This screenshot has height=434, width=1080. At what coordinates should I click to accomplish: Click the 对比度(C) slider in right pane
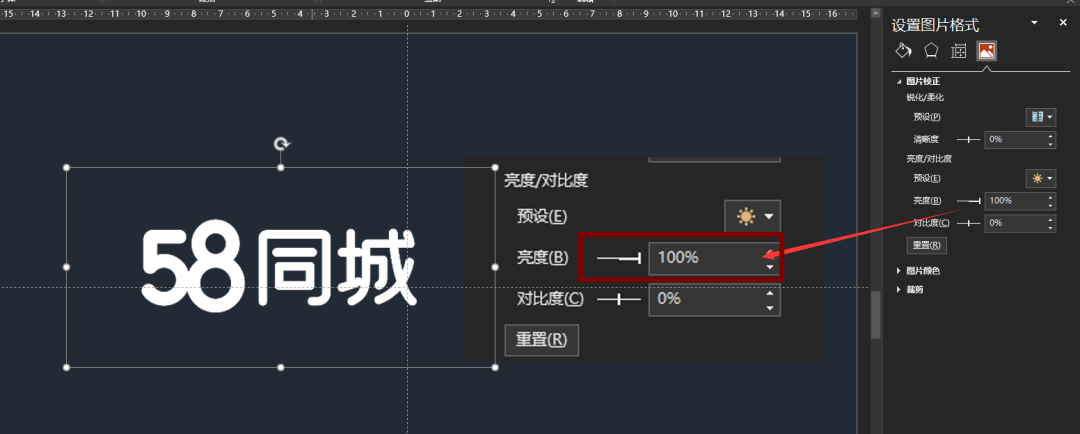[968, 223]
